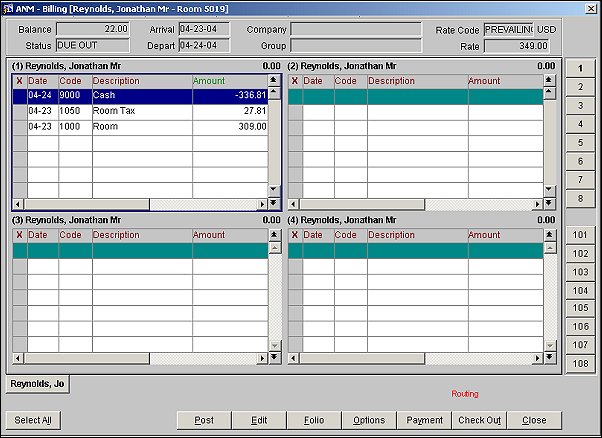The width and height of the screenshot is (602, 438).
Task: Mark the X cell for Room Tax row
Action: pyautogui.click(x=19, y=111)
